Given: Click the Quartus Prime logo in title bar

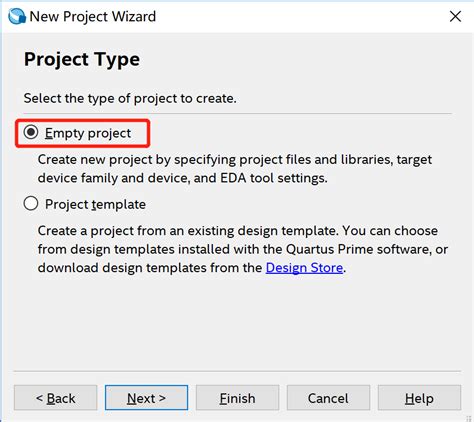Looking at the screenshot, I should [x=17, y=16].
